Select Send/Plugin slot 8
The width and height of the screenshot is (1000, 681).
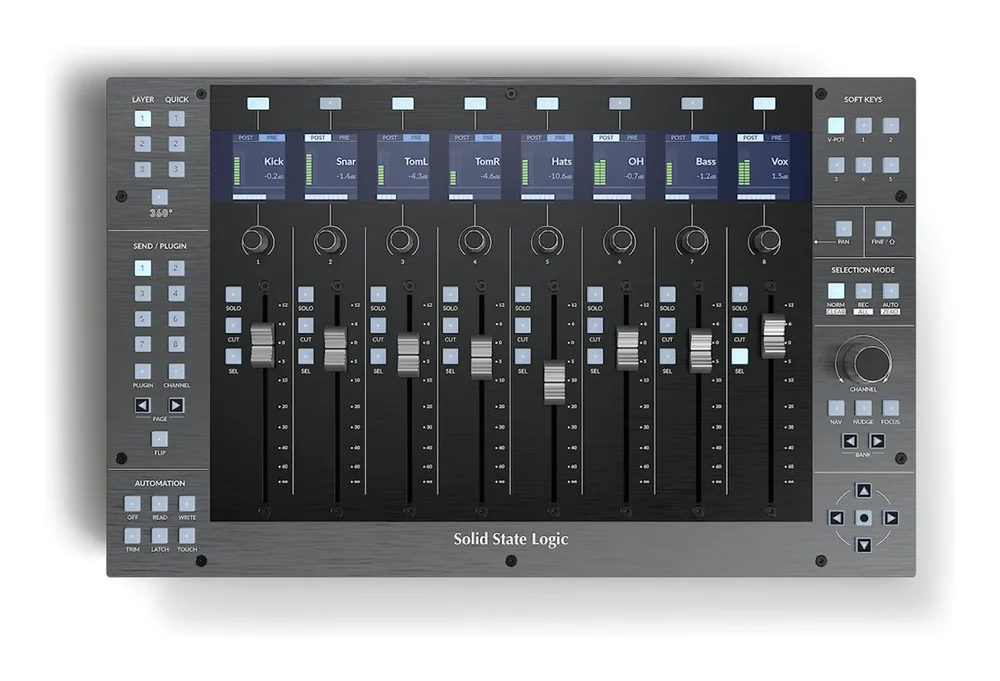click(x=176, y=344)
